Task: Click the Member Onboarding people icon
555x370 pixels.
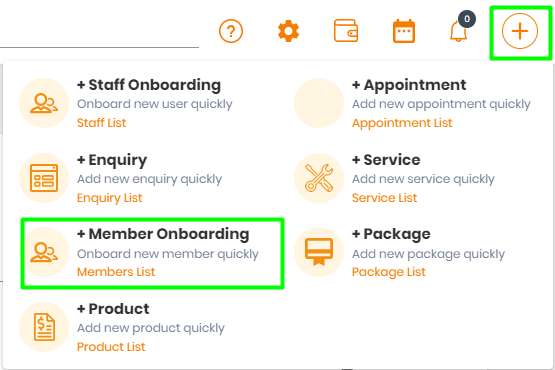Action: click(44, 252)
